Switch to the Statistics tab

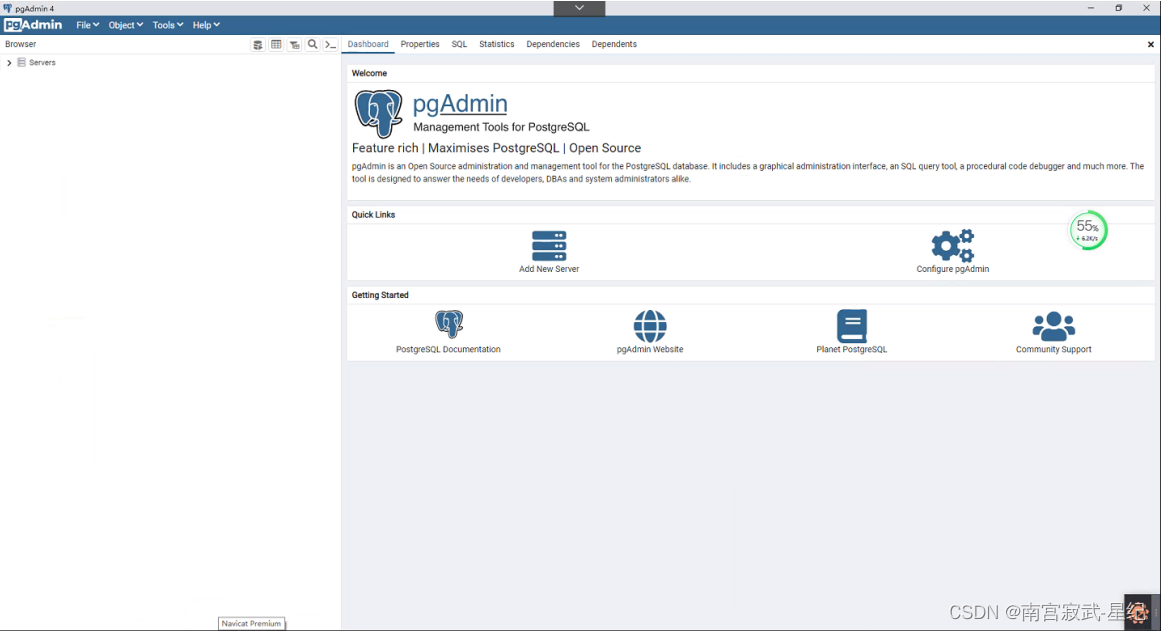(497, 44)
